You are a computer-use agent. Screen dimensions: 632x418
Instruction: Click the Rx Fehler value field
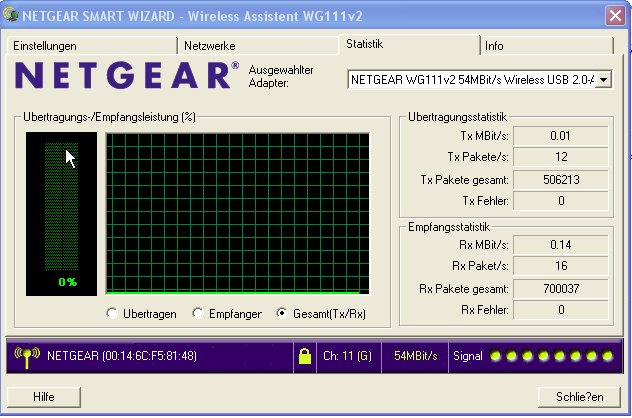pos(560,310)
